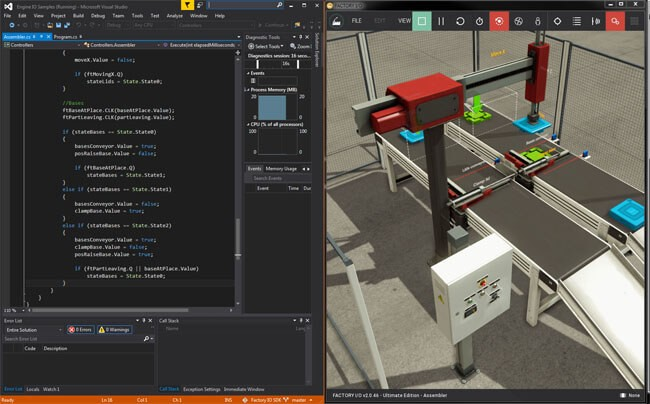The height and width of the screenshot is (404, 650).
Task: Open the Debug menu
Action: tap(98, 16)
